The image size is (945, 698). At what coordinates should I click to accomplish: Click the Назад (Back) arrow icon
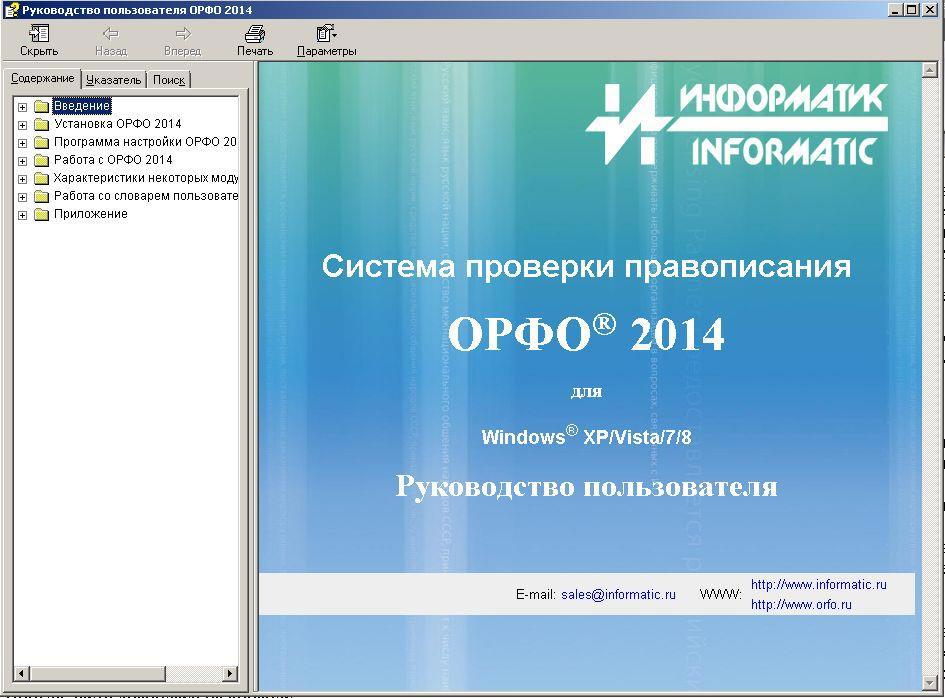[111, 34]
